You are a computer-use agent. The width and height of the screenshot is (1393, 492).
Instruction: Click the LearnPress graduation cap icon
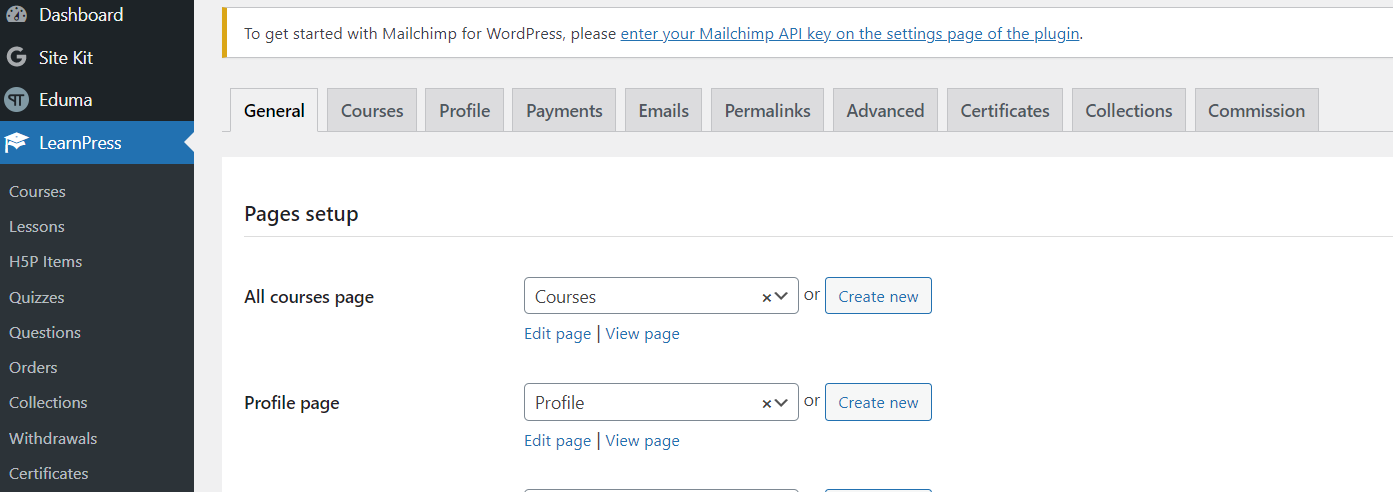point(16,143)
